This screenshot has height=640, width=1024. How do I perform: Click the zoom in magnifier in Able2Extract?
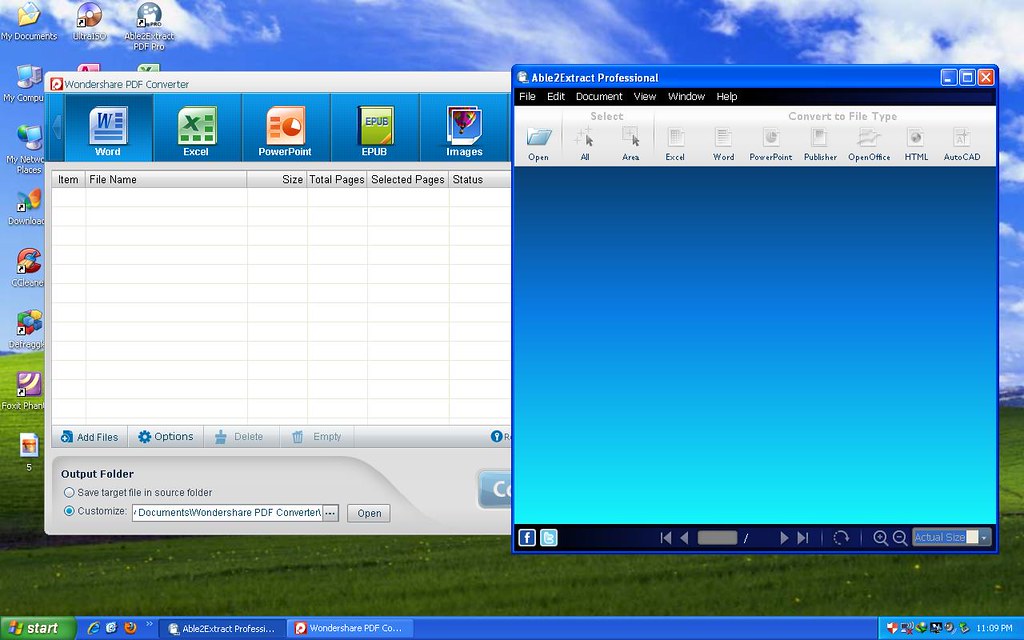click(880, 537)
